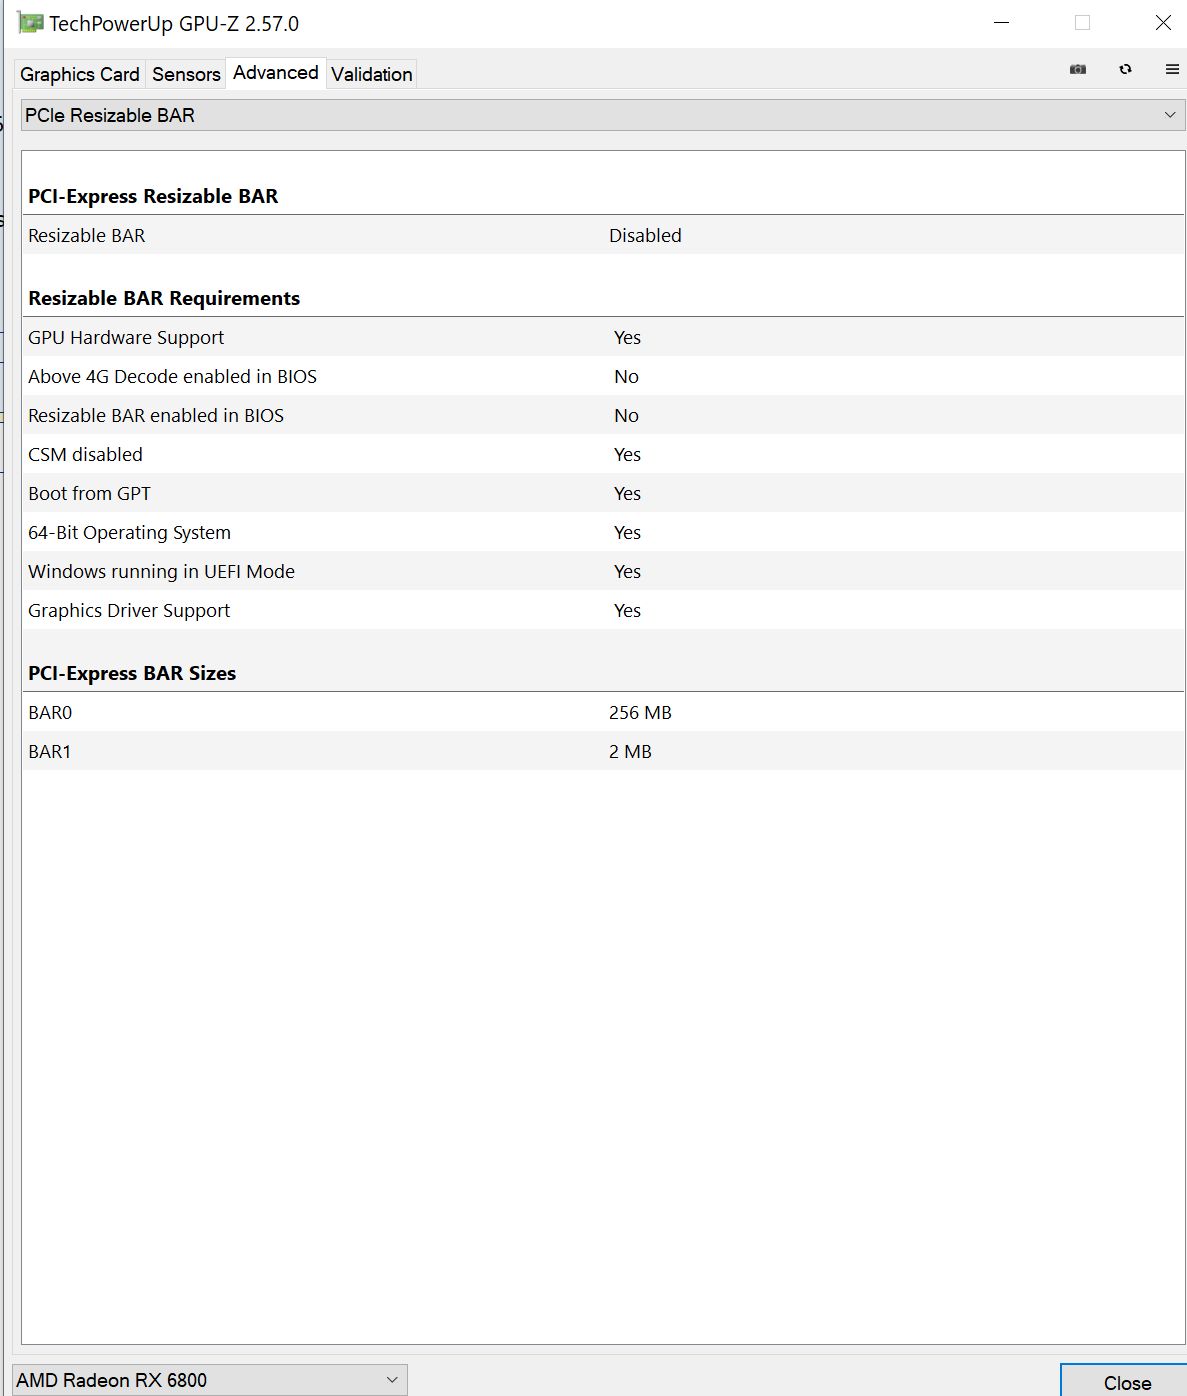Screen dimensions: 1187x1396
Task: Click the PCI-Express Resizable BAR section heading
Action: pyautogui.click(x=153, y=196)
